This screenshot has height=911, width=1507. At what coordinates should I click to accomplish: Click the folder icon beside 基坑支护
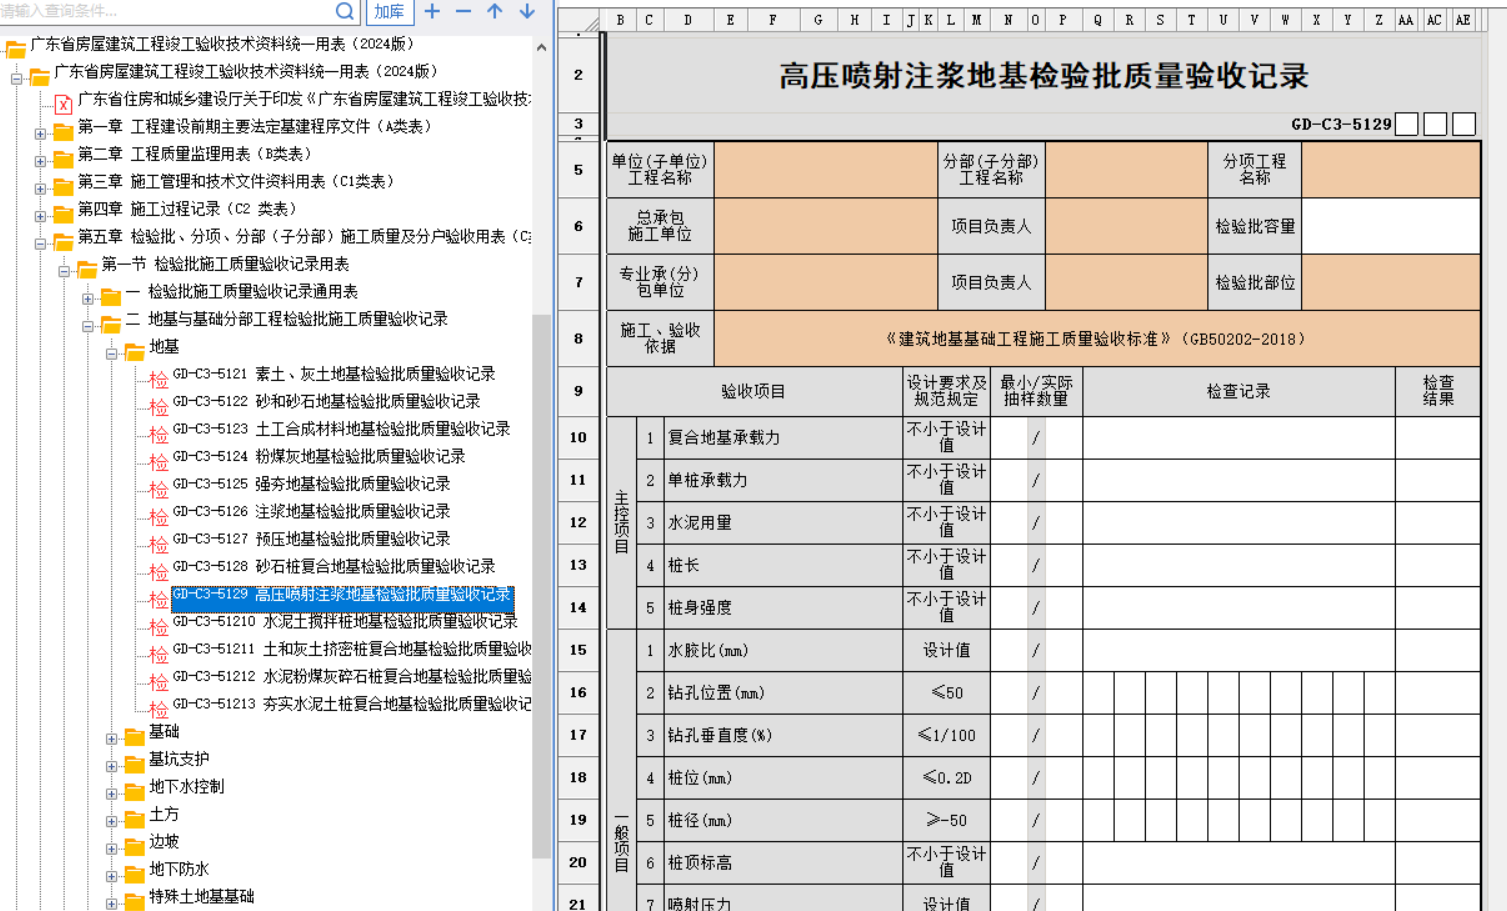click(x=134, y=764)
